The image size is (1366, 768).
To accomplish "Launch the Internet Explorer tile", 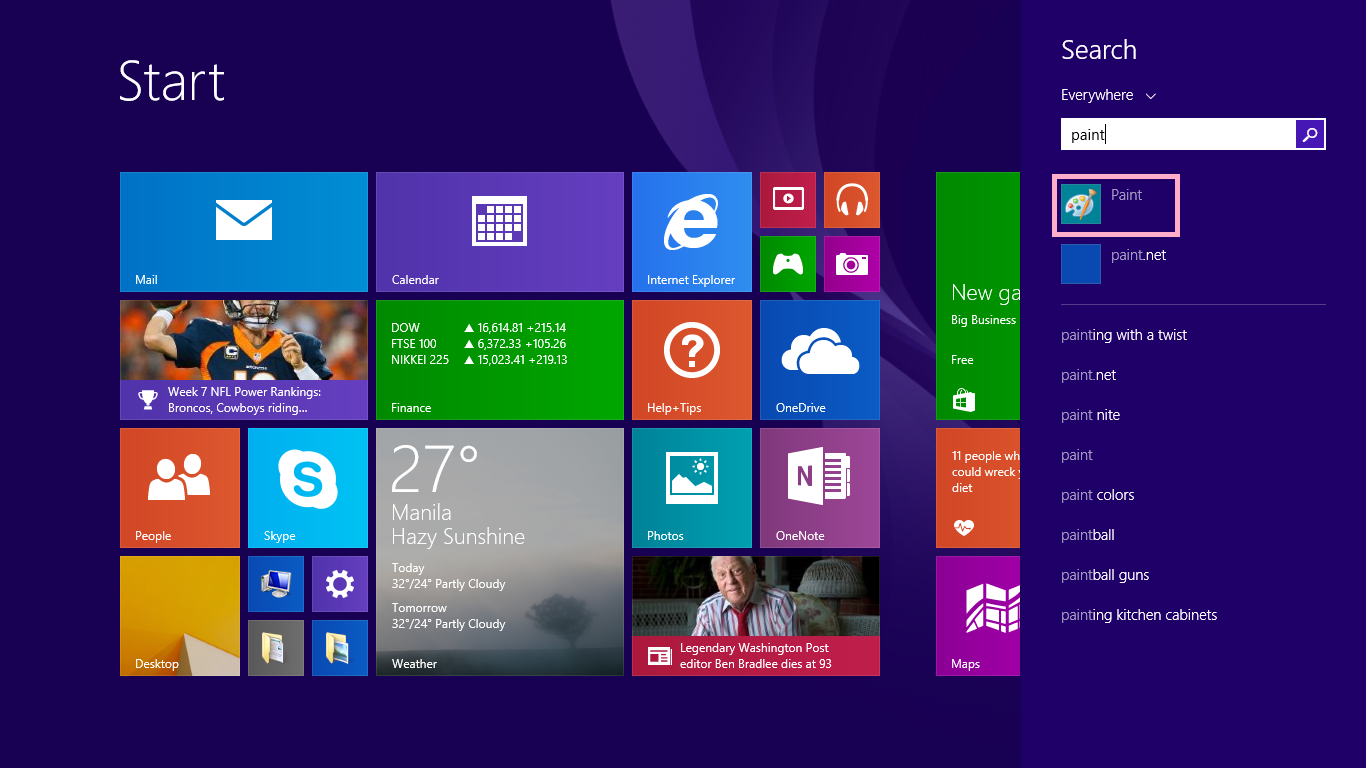I will (692, 232).
